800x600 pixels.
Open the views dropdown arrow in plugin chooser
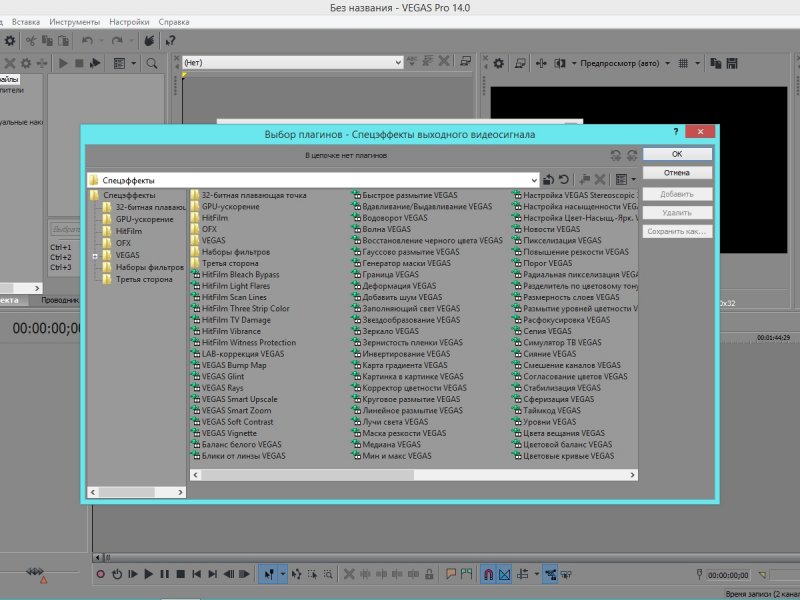[634, 180]
